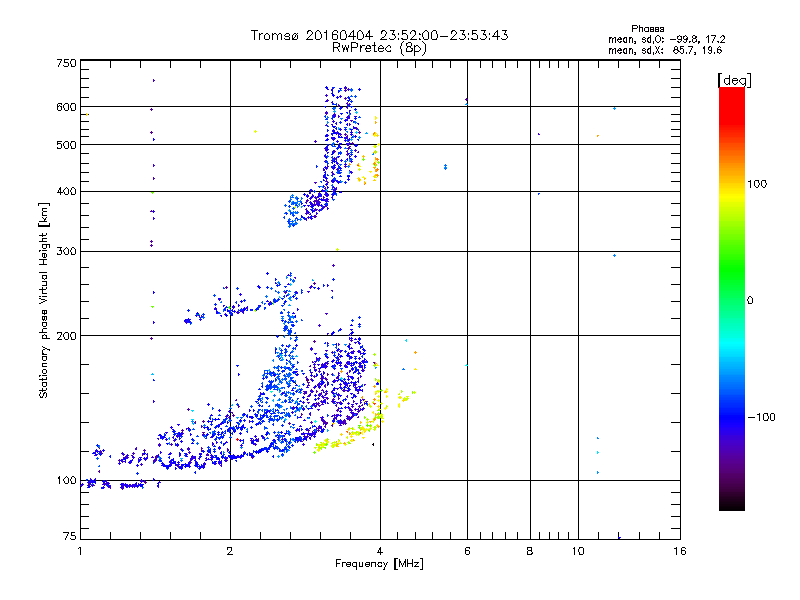800x600 pixels.
Task: Click the x-axis '10' tick label
Action: click(578, 551)
